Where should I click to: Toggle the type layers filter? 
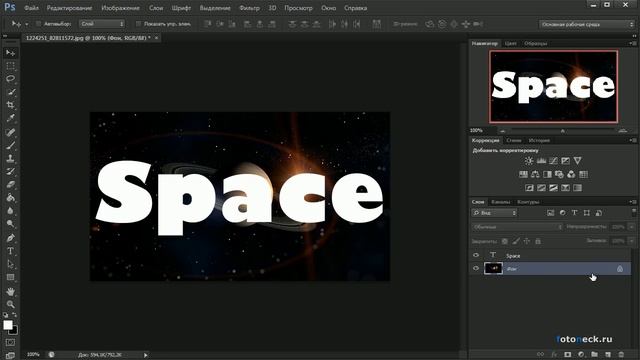574,213
